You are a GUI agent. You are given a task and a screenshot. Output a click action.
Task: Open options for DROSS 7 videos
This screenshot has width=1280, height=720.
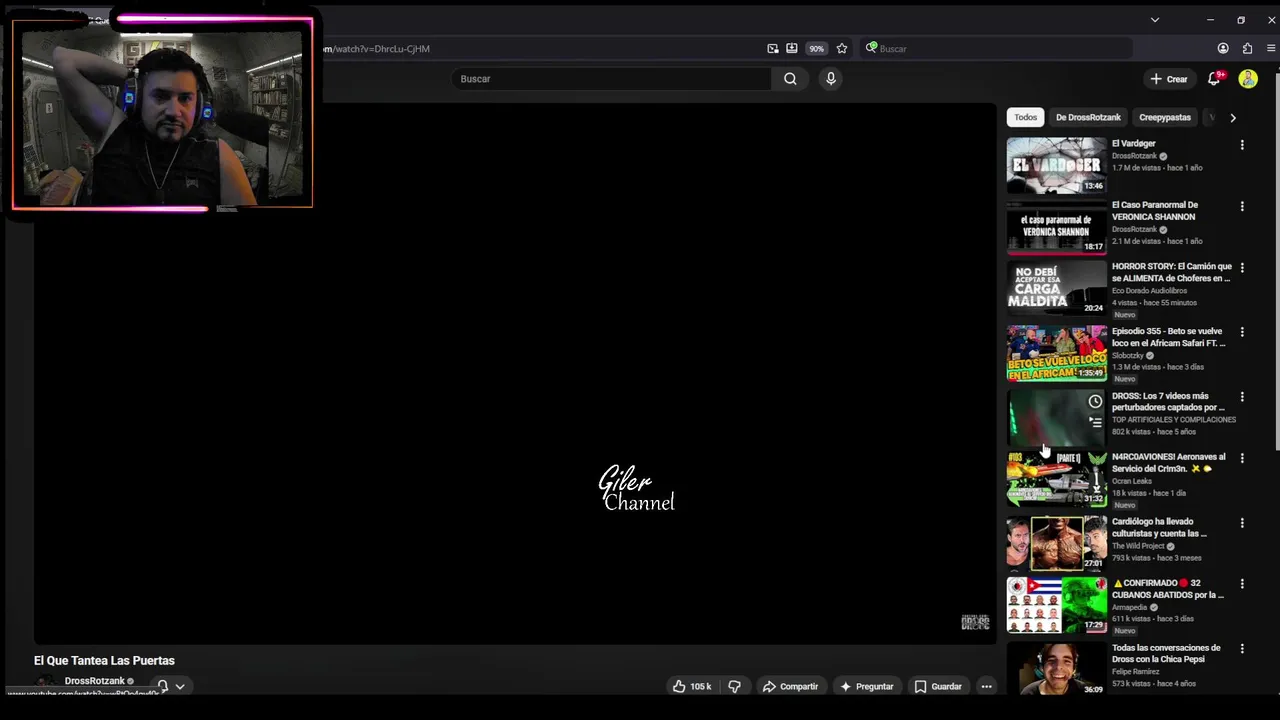click(1242, 397)
